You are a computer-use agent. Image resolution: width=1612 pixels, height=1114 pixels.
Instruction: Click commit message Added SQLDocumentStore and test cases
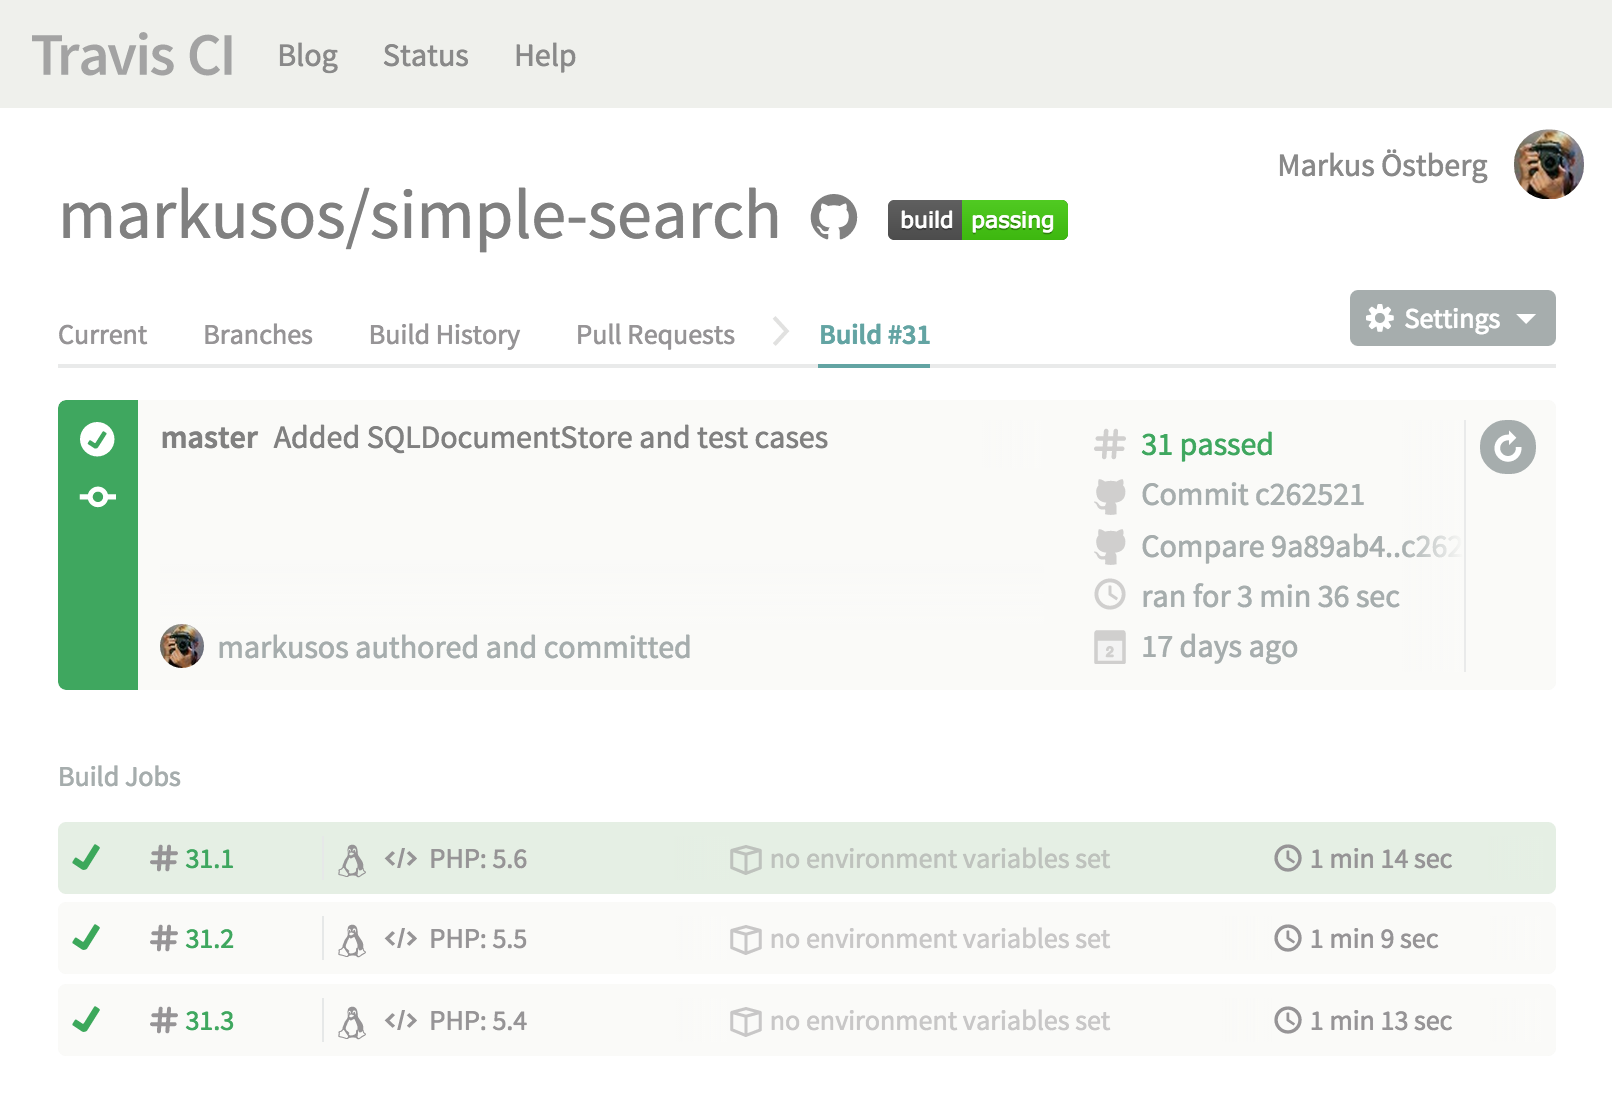click(551, 438)
